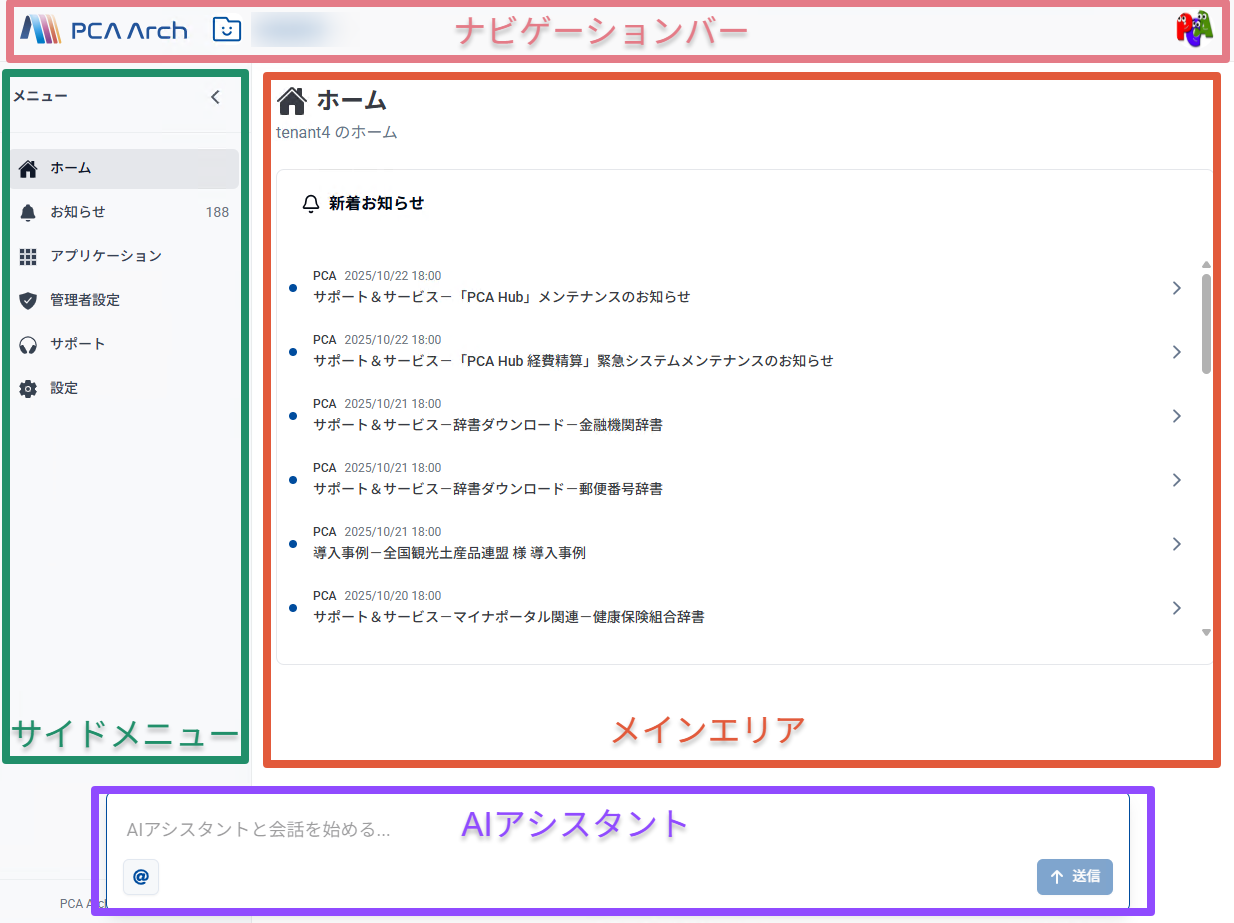The height and width of the screenshot is (923, 1234).
Task: Select お知らせ in the side menu
Action: (78, 212)
